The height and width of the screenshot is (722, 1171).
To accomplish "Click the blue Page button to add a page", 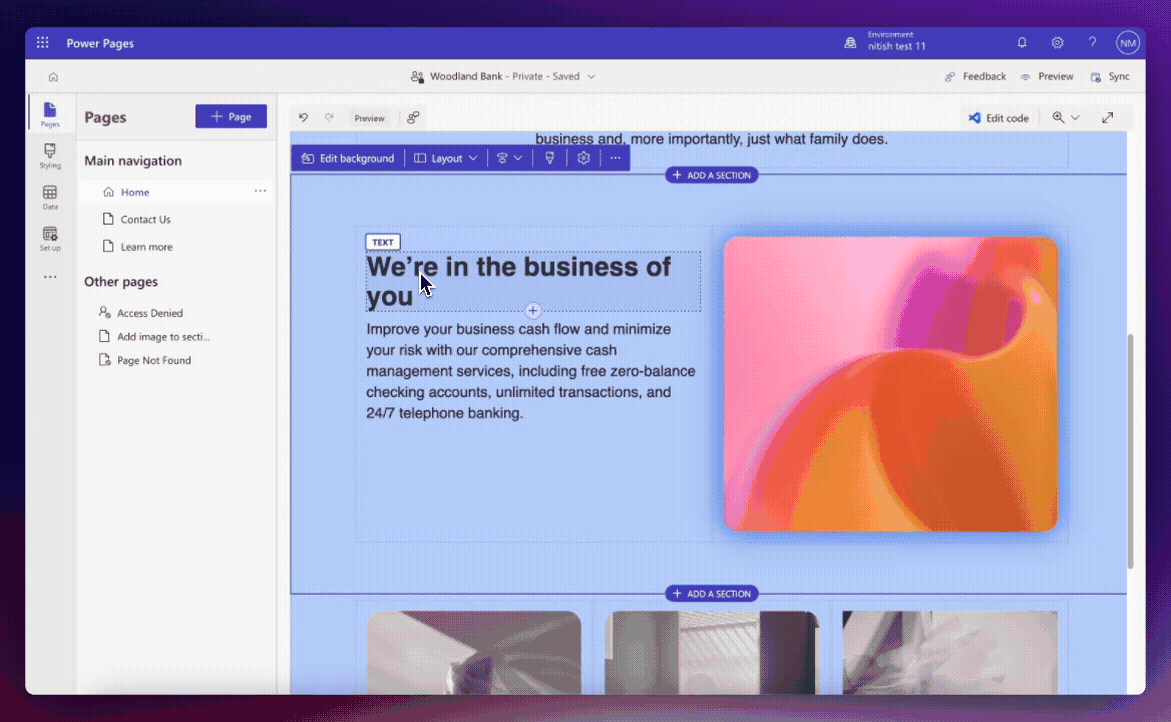I will (231, 116).
